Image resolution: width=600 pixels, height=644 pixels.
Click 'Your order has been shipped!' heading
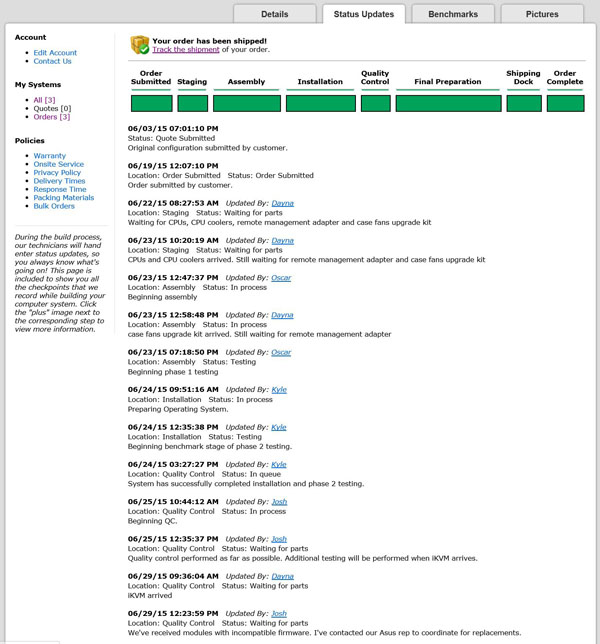tap(209, 41)
